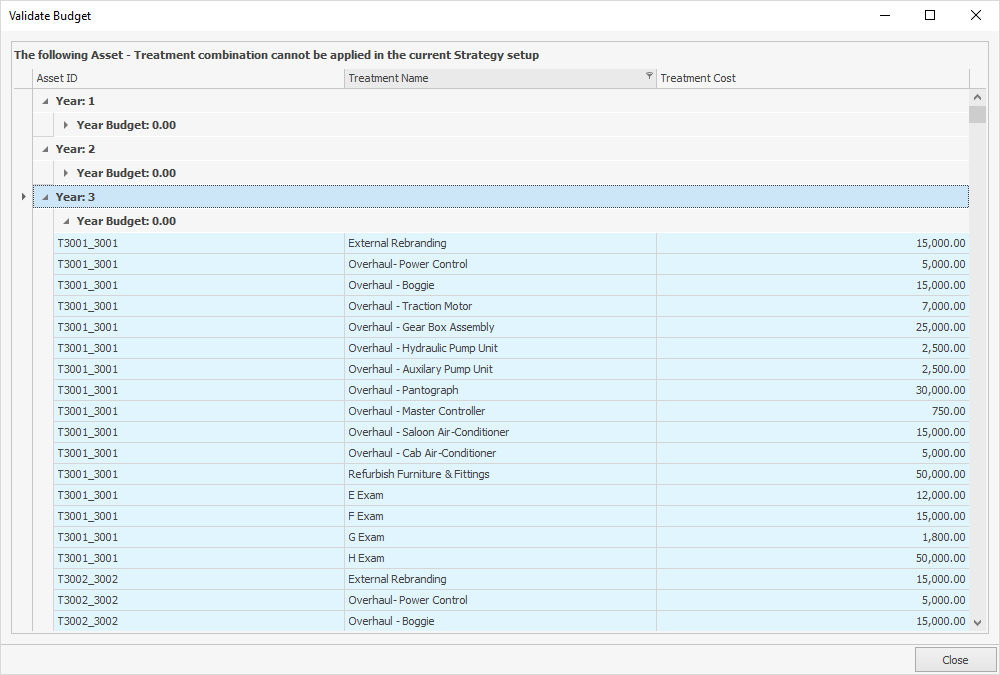This screenshot has height=675, width=1000.
Task: Minimize the Validate Budget window
Action: point(885,15)
